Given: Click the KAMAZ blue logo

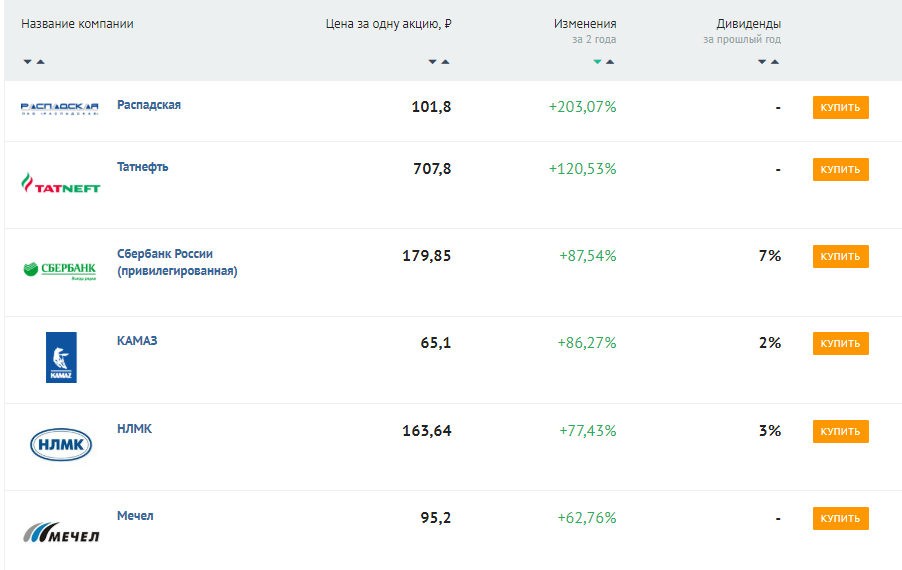Looking at the screenshot, I should click(60, 357).
